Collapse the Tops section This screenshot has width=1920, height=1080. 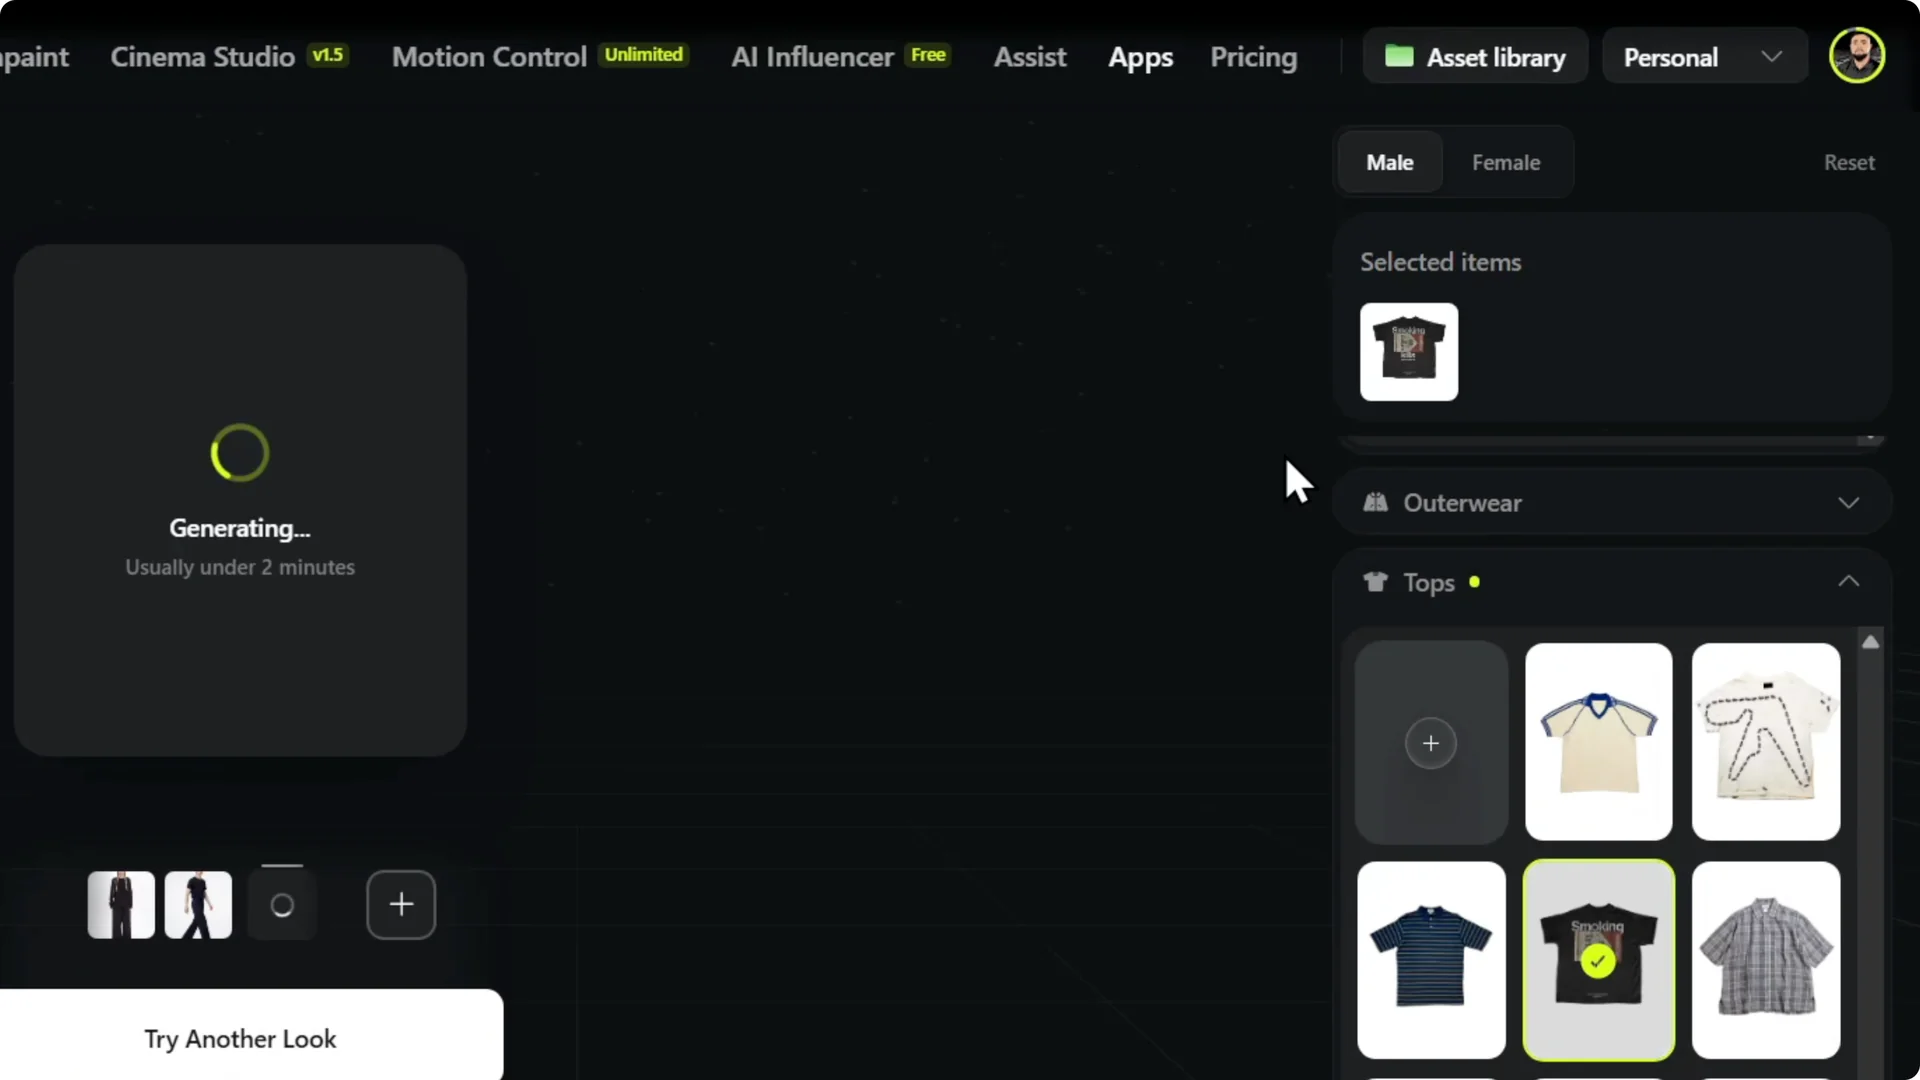(1848, 581)
